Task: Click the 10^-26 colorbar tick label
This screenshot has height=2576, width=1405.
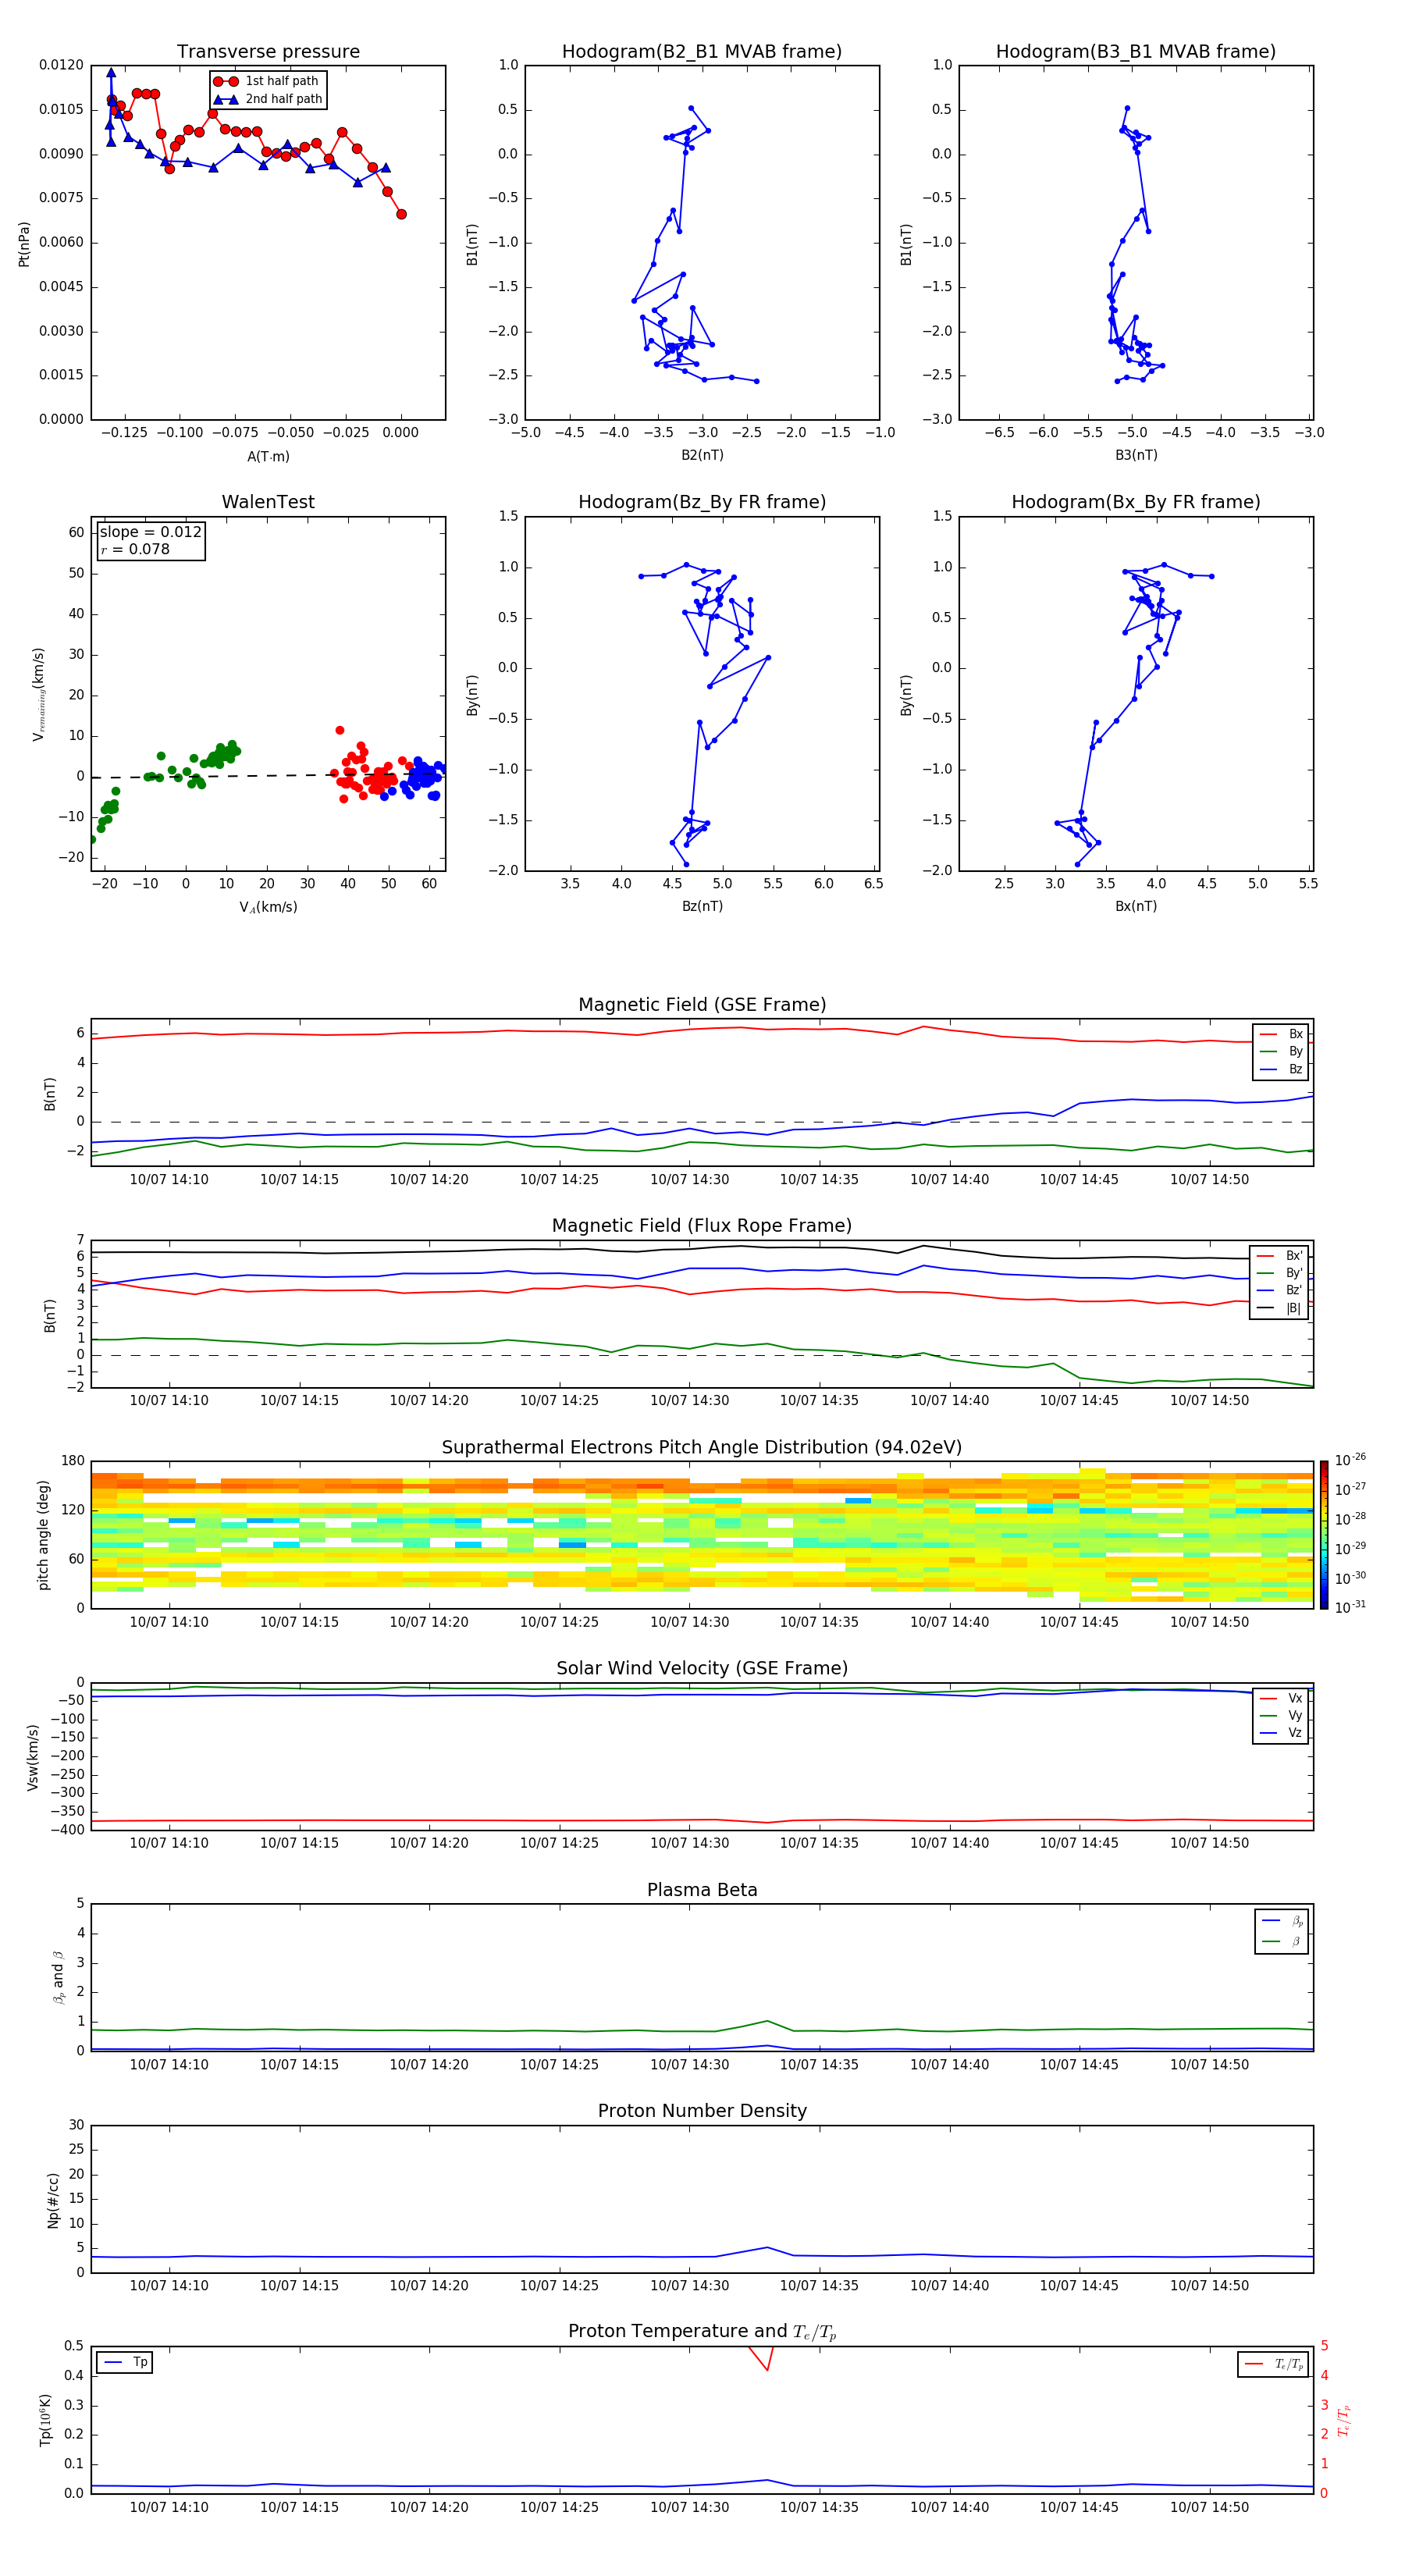Action: [1350, 1460]
